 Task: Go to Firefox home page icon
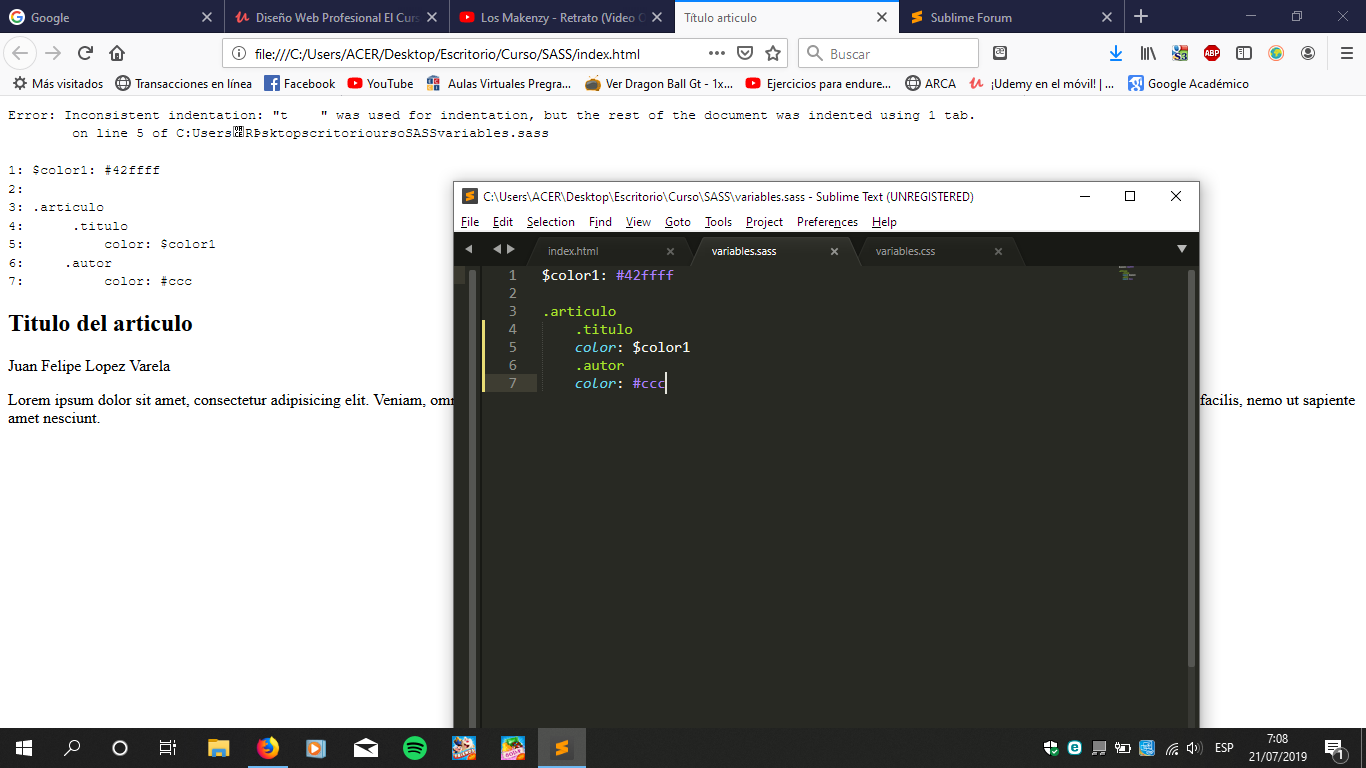tap(117, 54)
